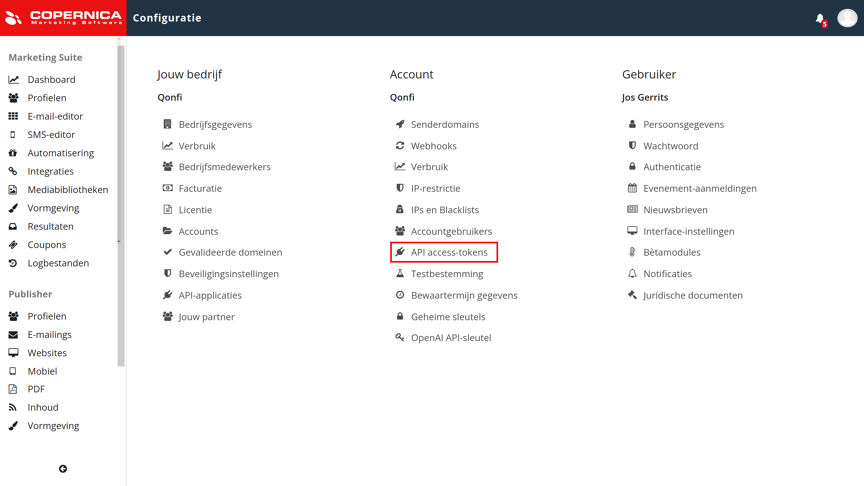The image size is (864, 486).
Task: Open Bedrijfsgegevens
Action: point(215,125)
